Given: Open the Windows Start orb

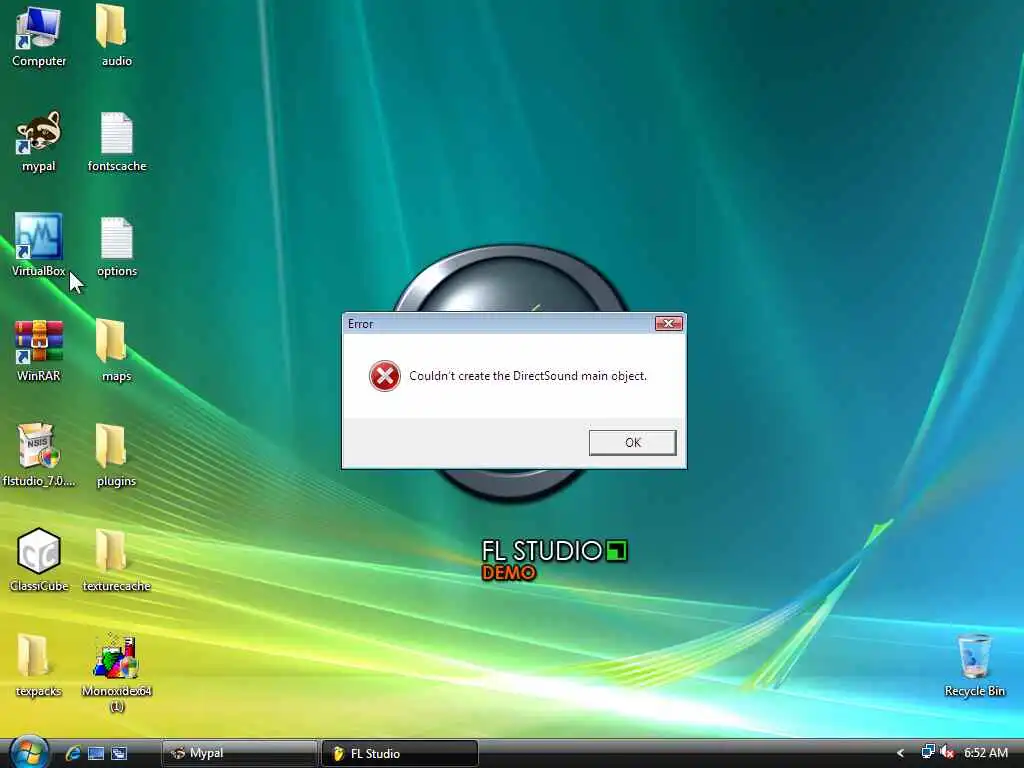Looking at the screenshot, I should pos(29,752).
